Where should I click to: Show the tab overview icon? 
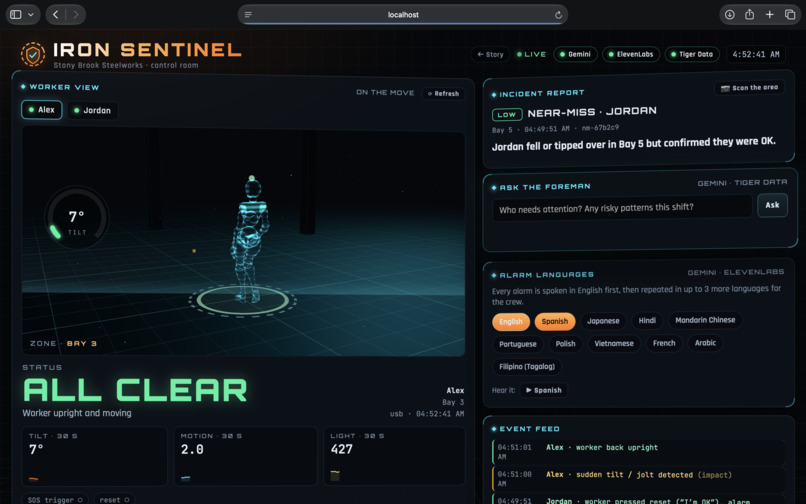coord(790,14)
